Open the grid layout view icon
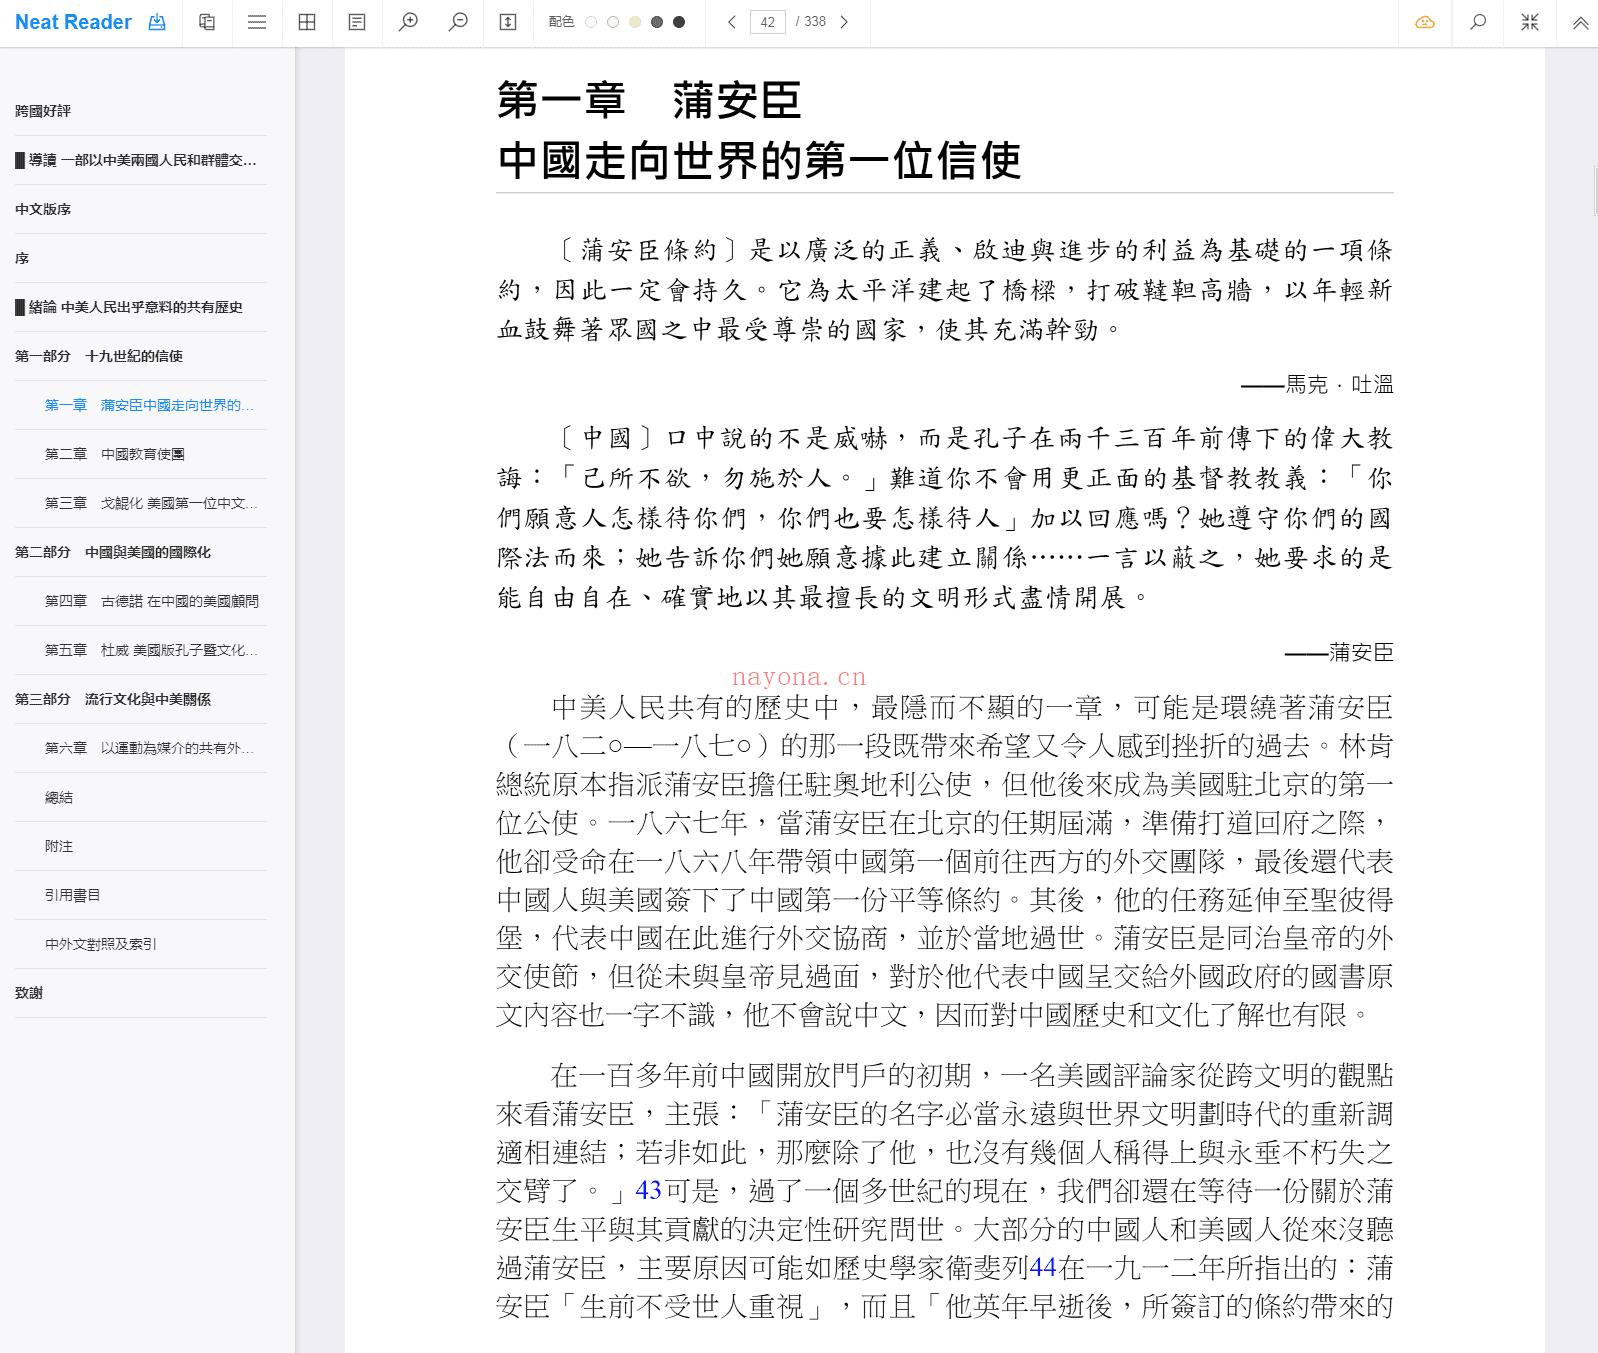 click(307, 22)
